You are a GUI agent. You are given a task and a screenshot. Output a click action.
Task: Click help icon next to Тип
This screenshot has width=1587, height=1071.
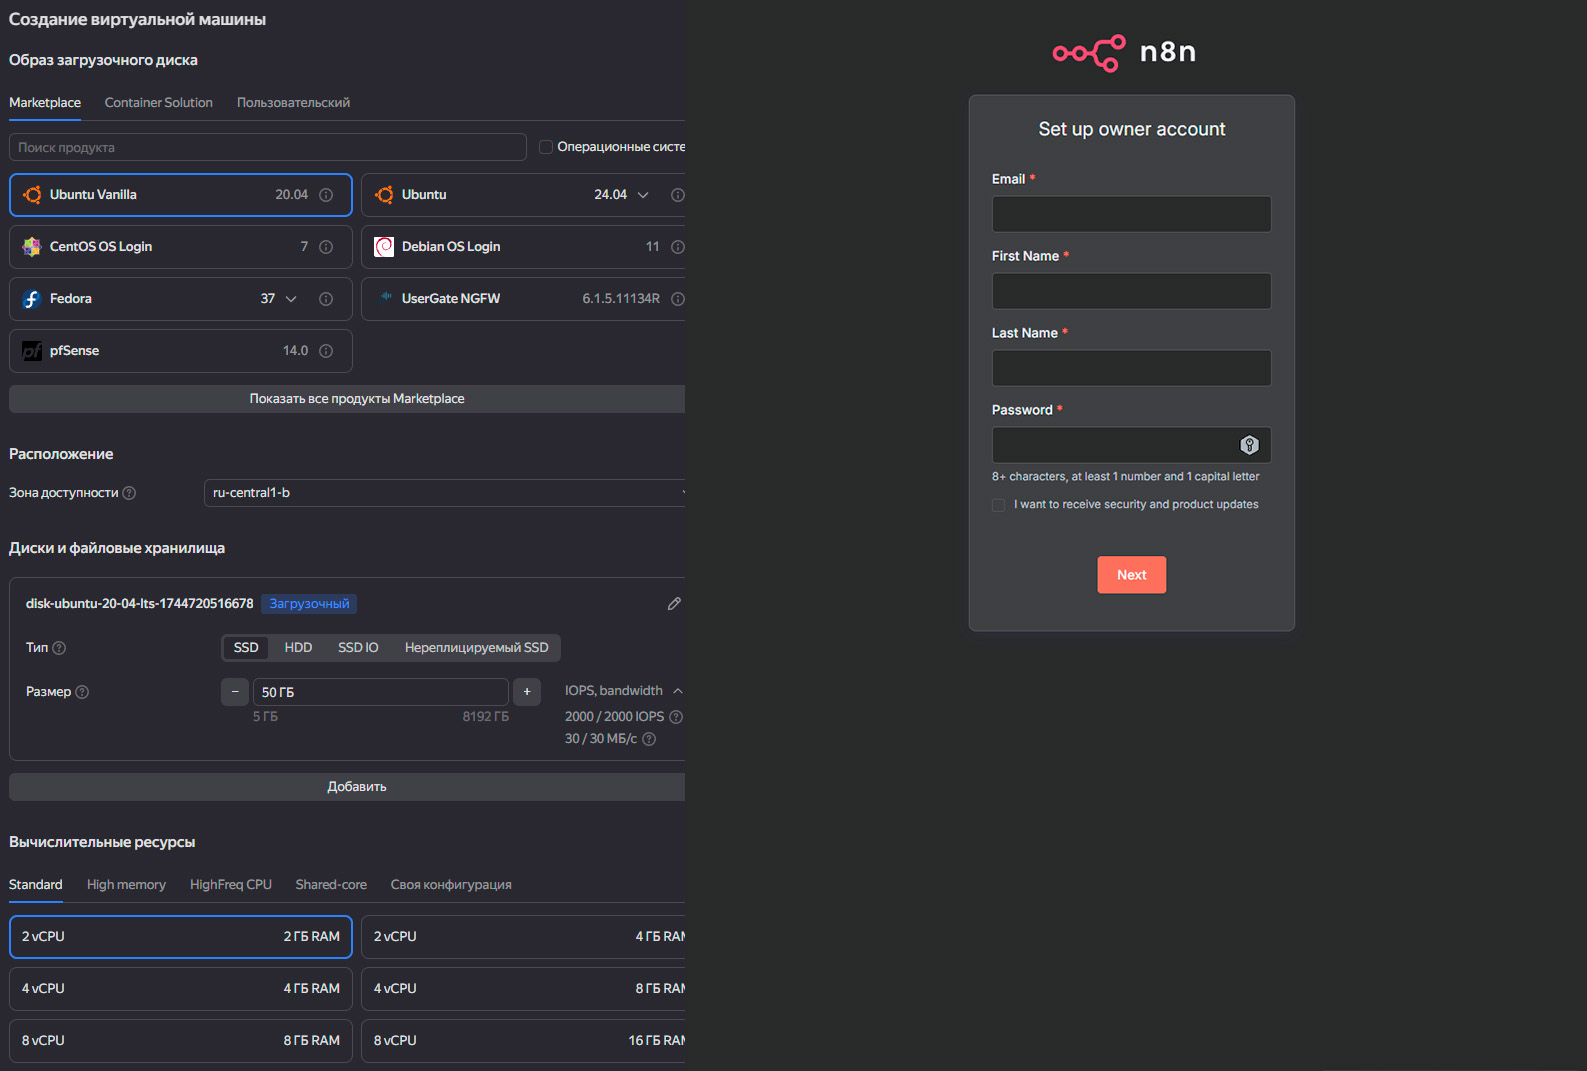click(x=59, y=648)
